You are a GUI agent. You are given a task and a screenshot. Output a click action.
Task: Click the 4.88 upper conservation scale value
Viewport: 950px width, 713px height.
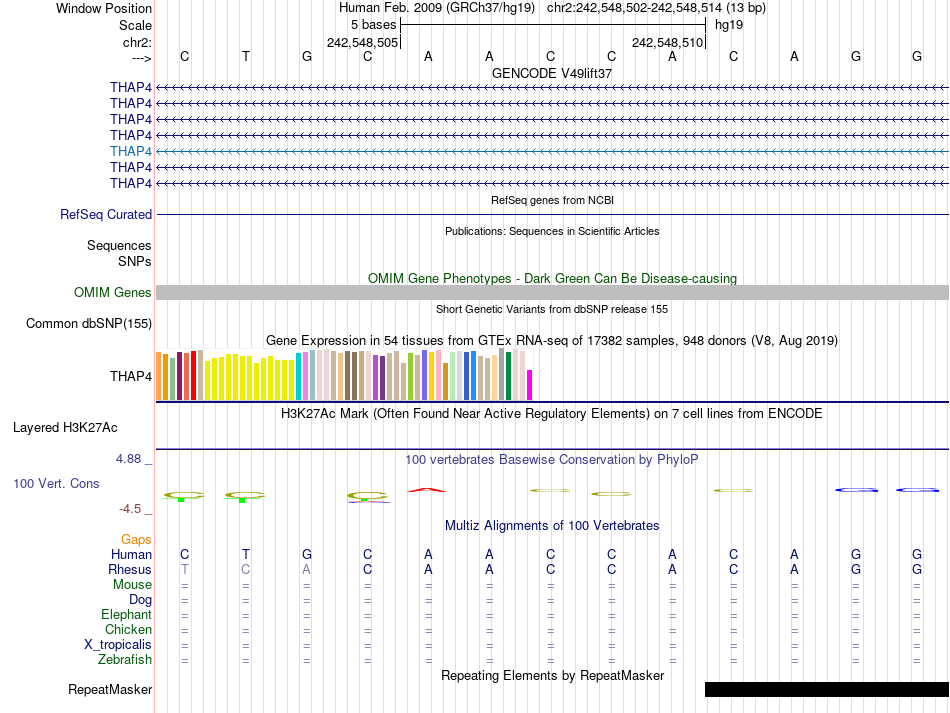click(x=128, y=459)
